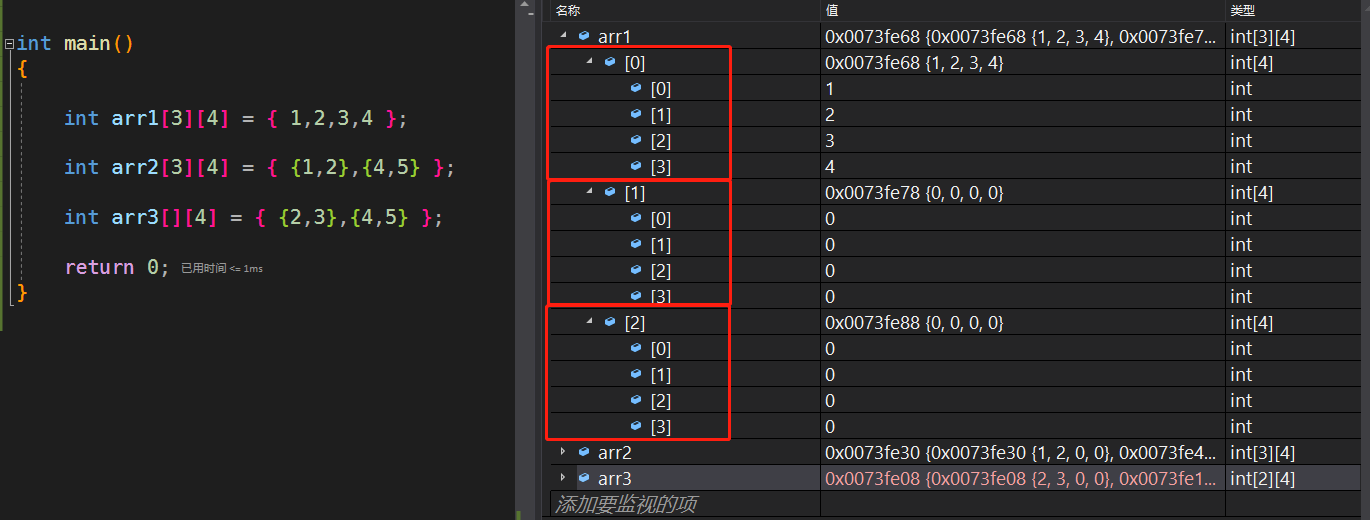Collapse the main() function code fold
The width and height of the screenshot is (1370, 520).
[x=9, y=44]
